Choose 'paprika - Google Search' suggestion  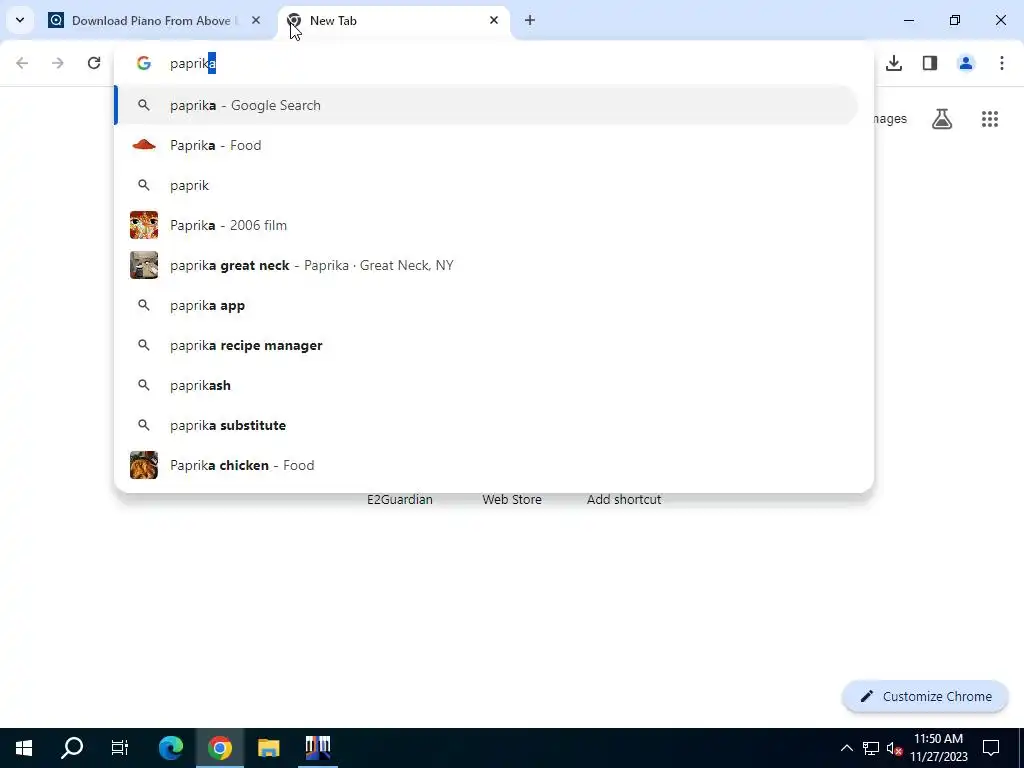click(487, 105)
